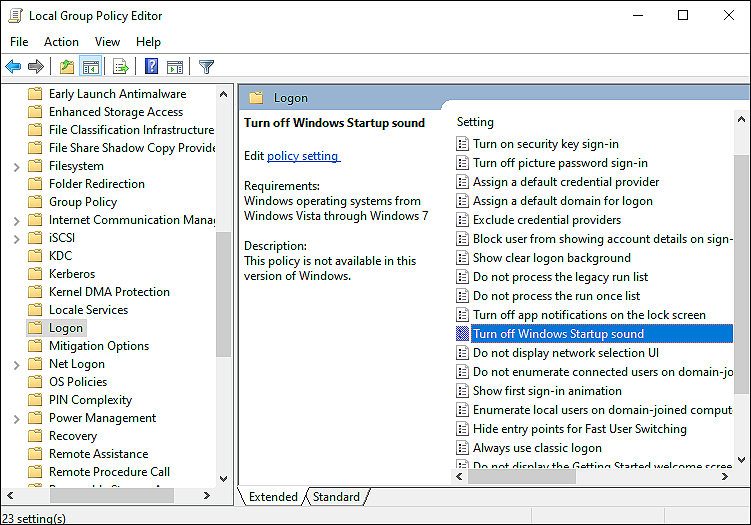Click policy icon beside Always use classic logon
Viewport: 751px width, 525px height.
462,448
